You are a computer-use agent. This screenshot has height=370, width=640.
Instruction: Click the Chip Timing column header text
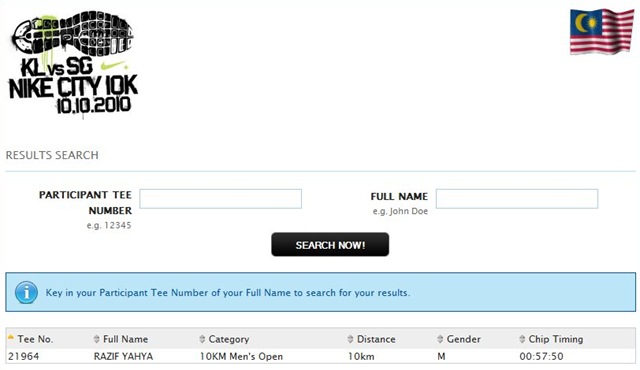pos(556,339)
